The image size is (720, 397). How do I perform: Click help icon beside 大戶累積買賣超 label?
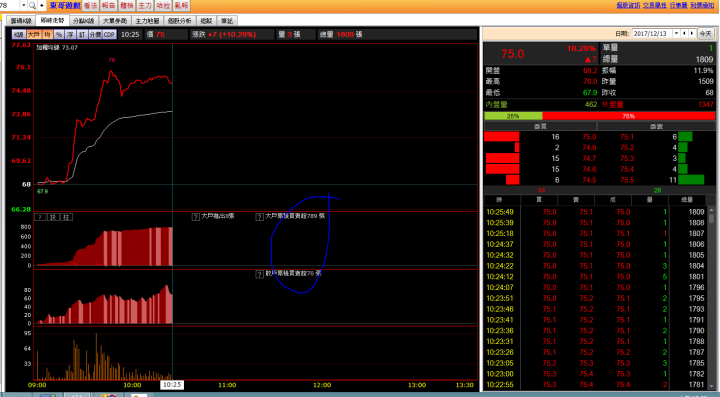click(259, 217)
